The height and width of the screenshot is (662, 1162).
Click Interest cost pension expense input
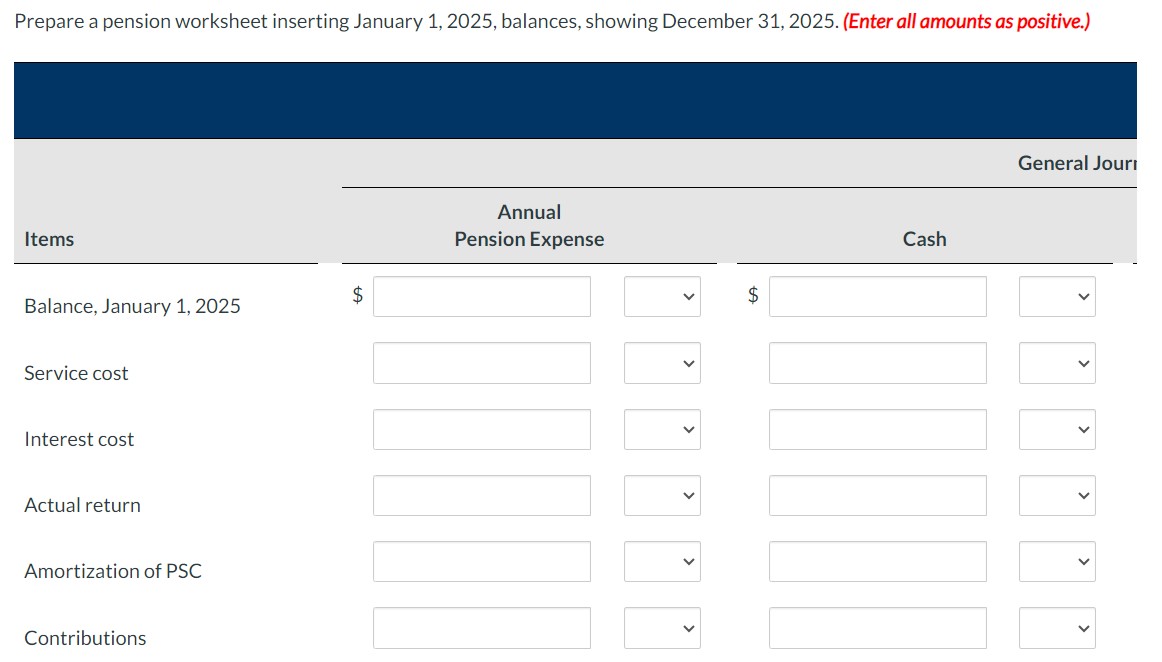point(481,429)
